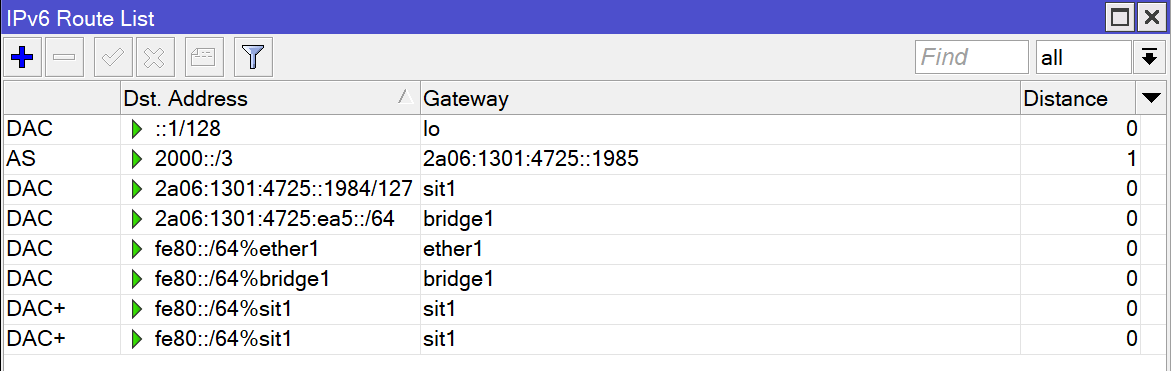
Task: Click the comment toolbar icon
Action: tap(204, 57)
